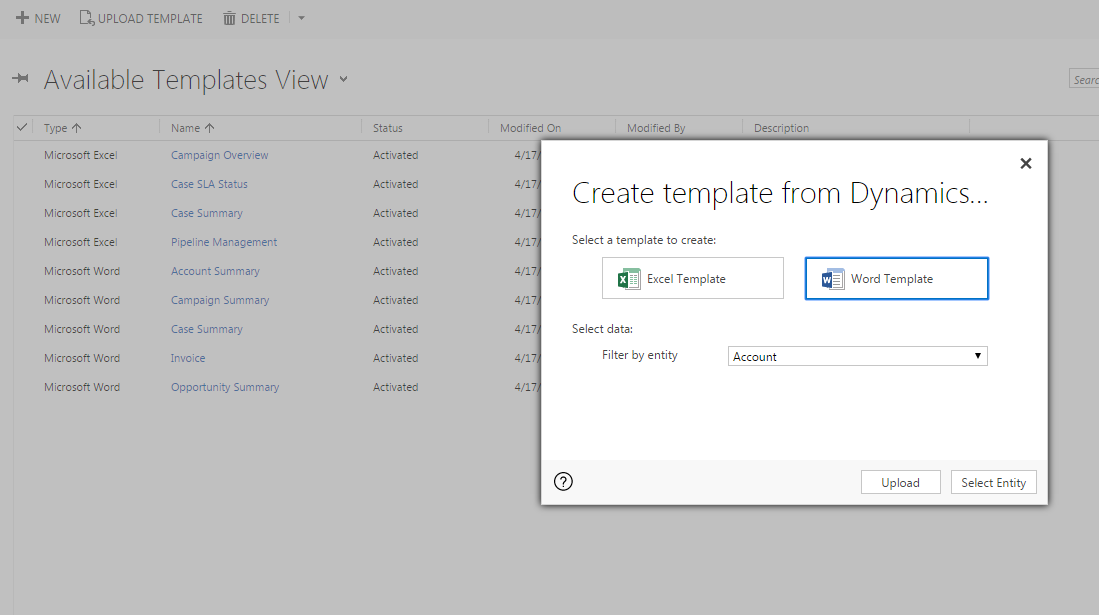
Task: Toggle the select-all rows checkmark
Action: 22,128
